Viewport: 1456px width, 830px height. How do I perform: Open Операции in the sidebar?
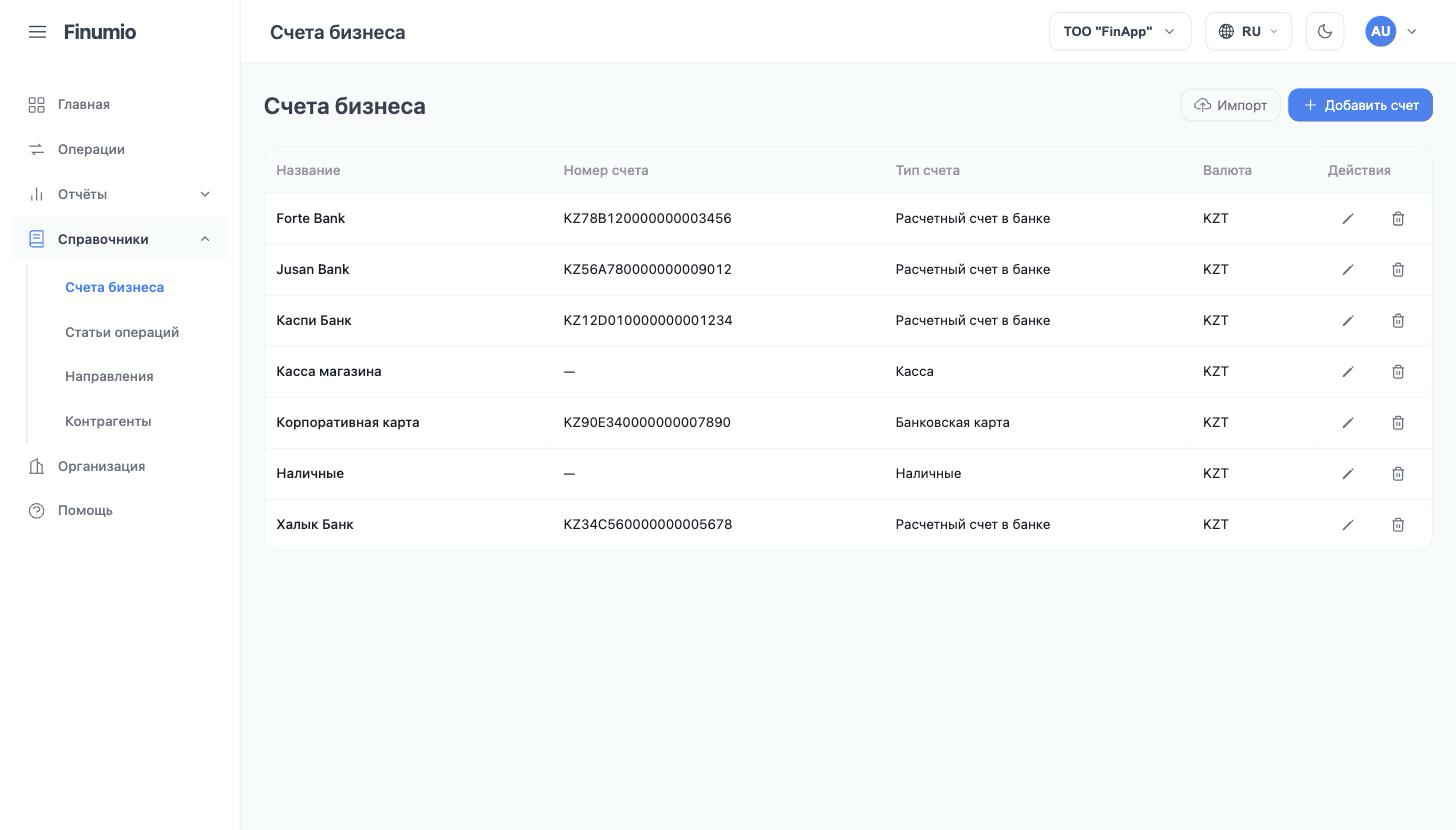[120, 150]
